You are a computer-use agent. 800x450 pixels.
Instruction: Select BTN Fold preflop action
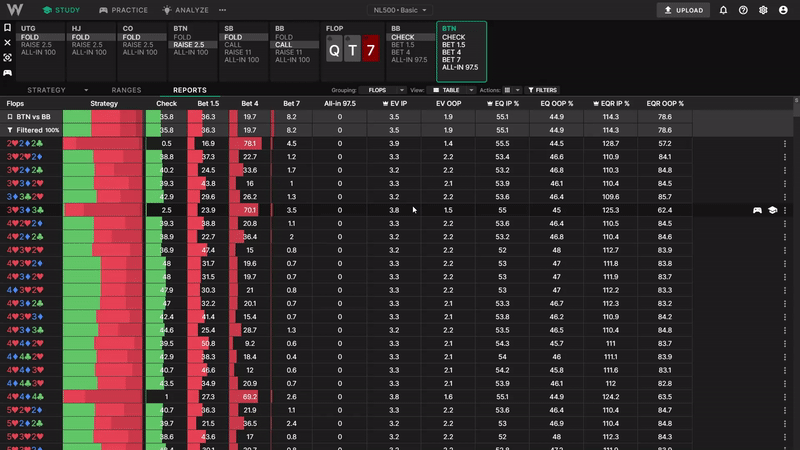(x=182, y=37)
